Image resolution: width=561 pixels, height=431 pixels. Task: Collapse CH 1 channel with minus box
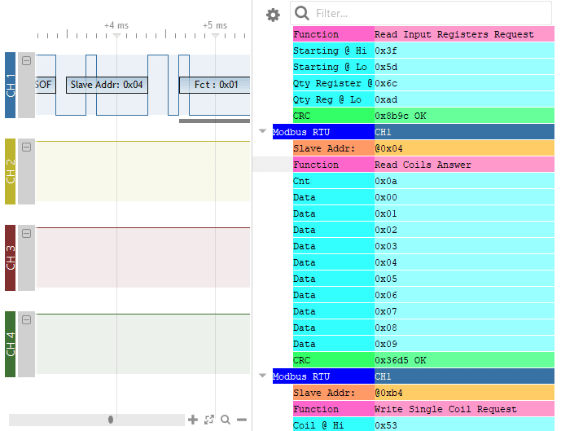[26, 60]
